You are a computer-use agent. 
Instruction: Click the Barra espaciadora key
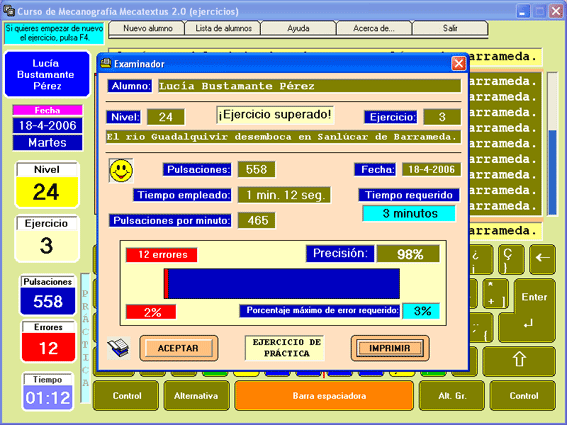[x=324, y=396]
